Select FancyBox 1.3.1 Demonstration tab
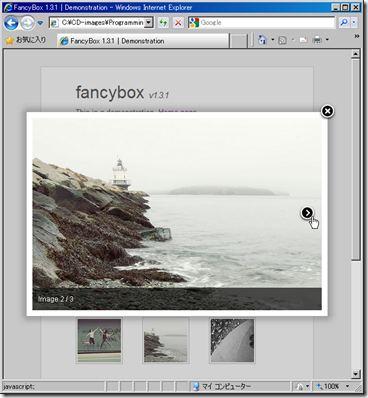Screen dimensions: 368x398 (x=143, y=41)
